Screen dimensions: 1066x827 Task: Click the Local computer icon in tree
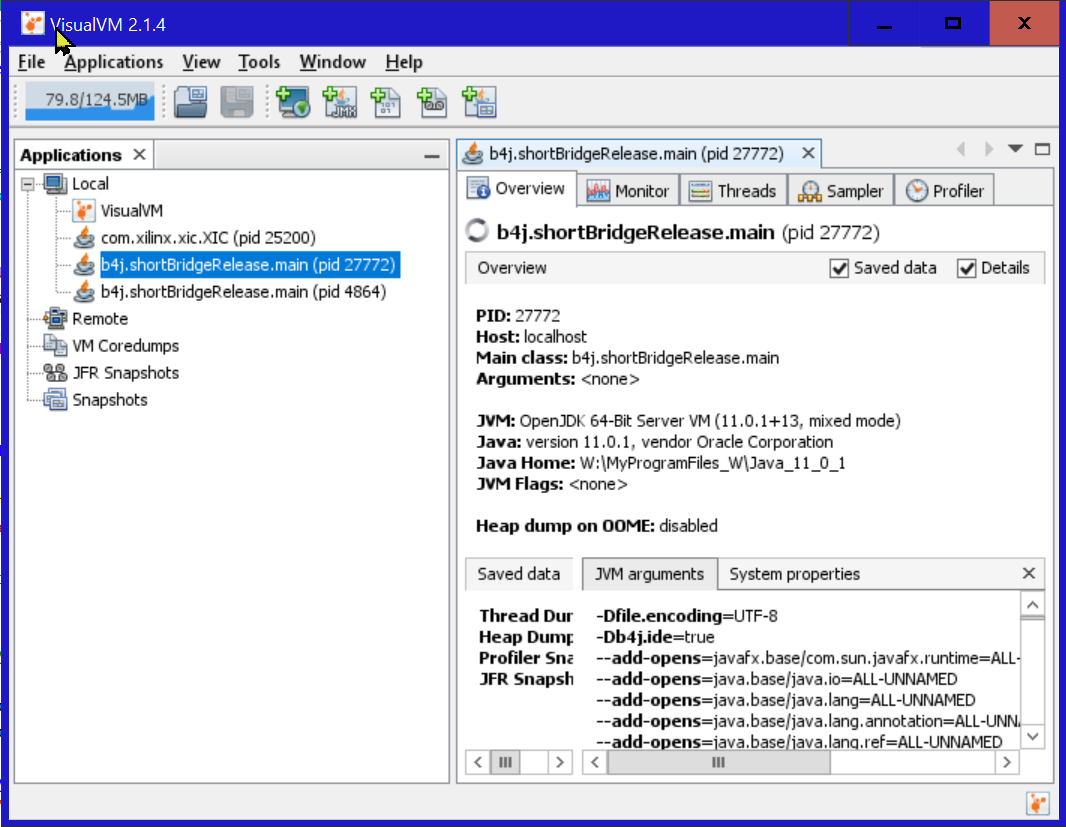tap(56, 184)
